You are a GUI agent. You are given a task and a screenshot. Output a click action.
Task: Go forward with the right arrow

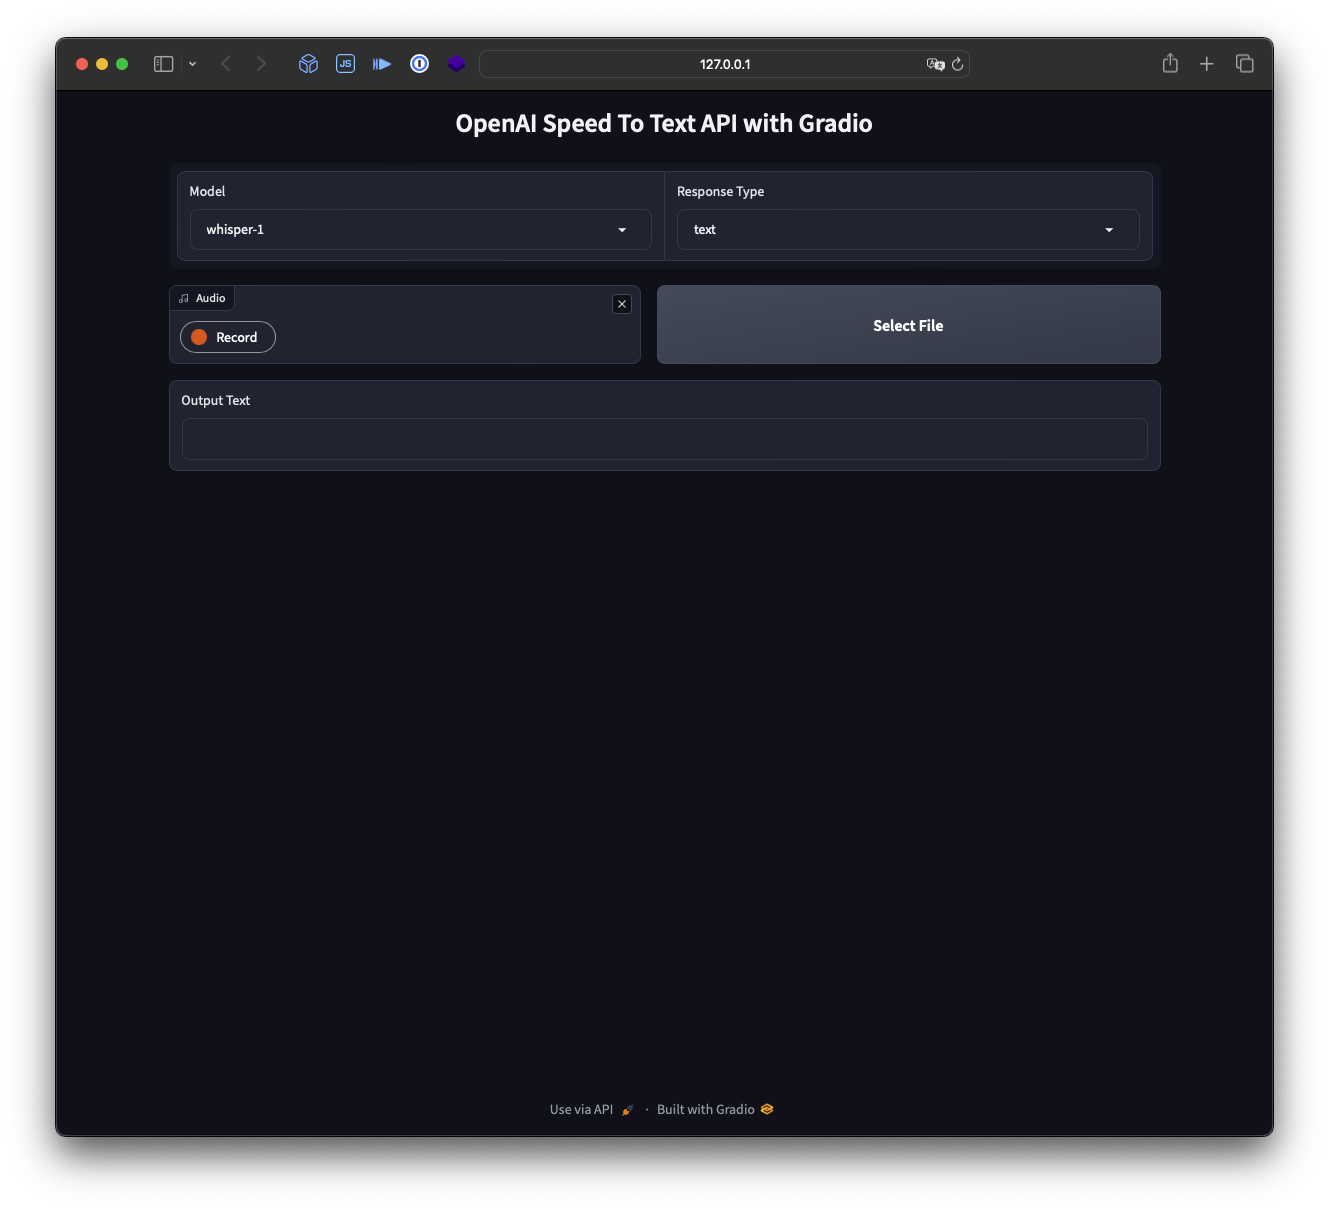click(x=261, y=64)
